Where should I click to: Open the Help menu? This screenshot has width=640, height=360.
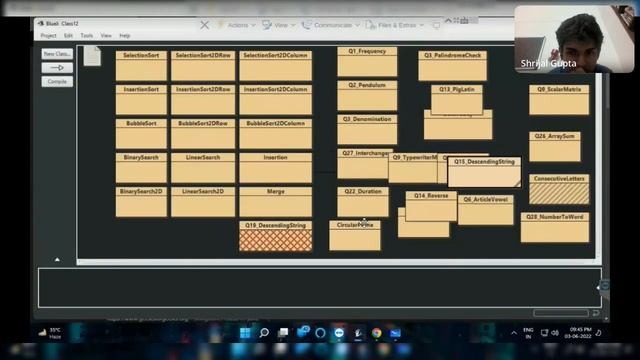[x=124, y=36]
